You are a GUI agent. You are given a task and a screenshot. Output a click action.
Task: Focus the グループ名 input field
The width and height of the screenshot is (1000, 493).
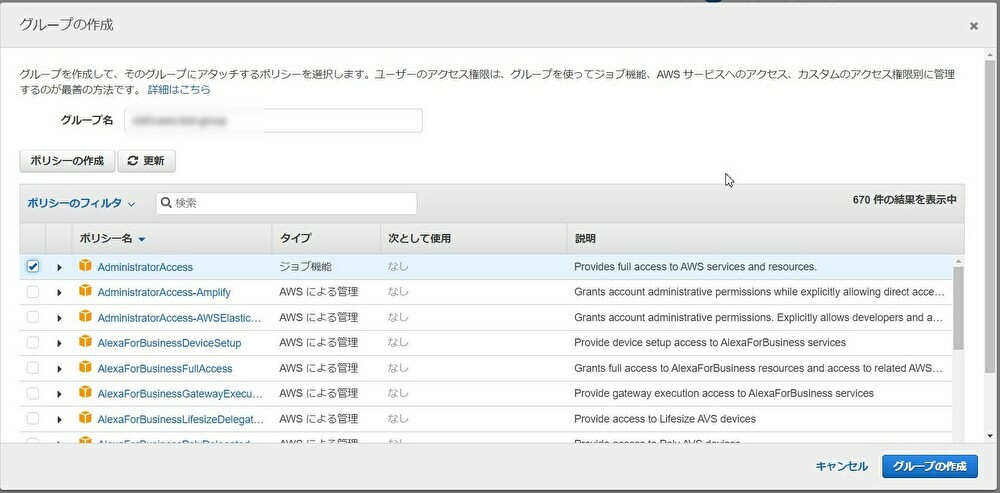tap(273, 121)
